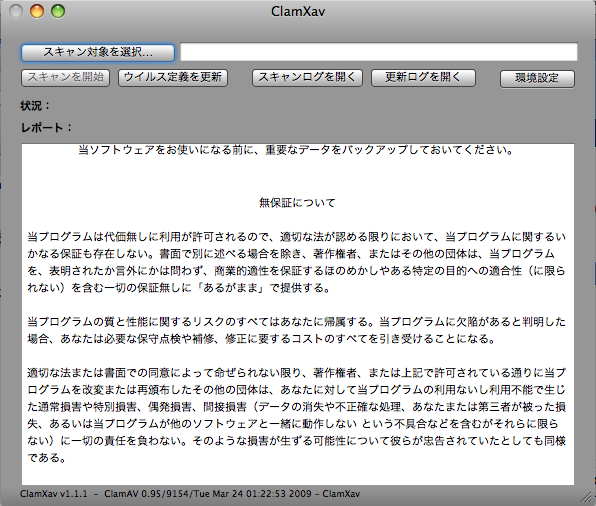Open the scan log (スキャンログを開く)

(307, 78)
